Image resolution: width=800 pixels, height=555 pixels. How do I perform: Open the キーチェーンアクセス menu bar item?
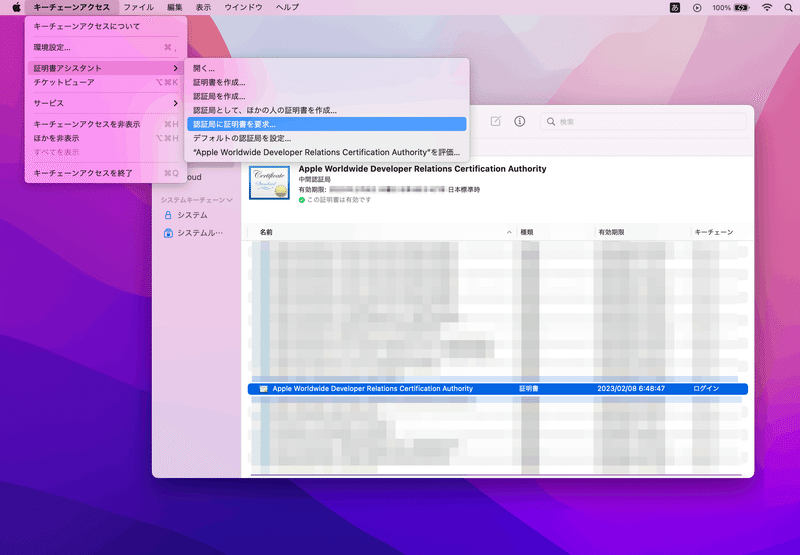(x=71, y=7)
